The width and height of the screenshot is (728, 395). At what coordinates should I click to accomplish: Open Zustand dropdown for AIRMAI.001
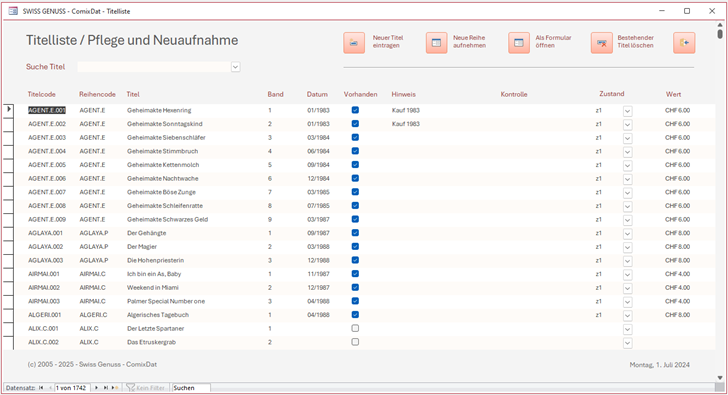point(628,275)
